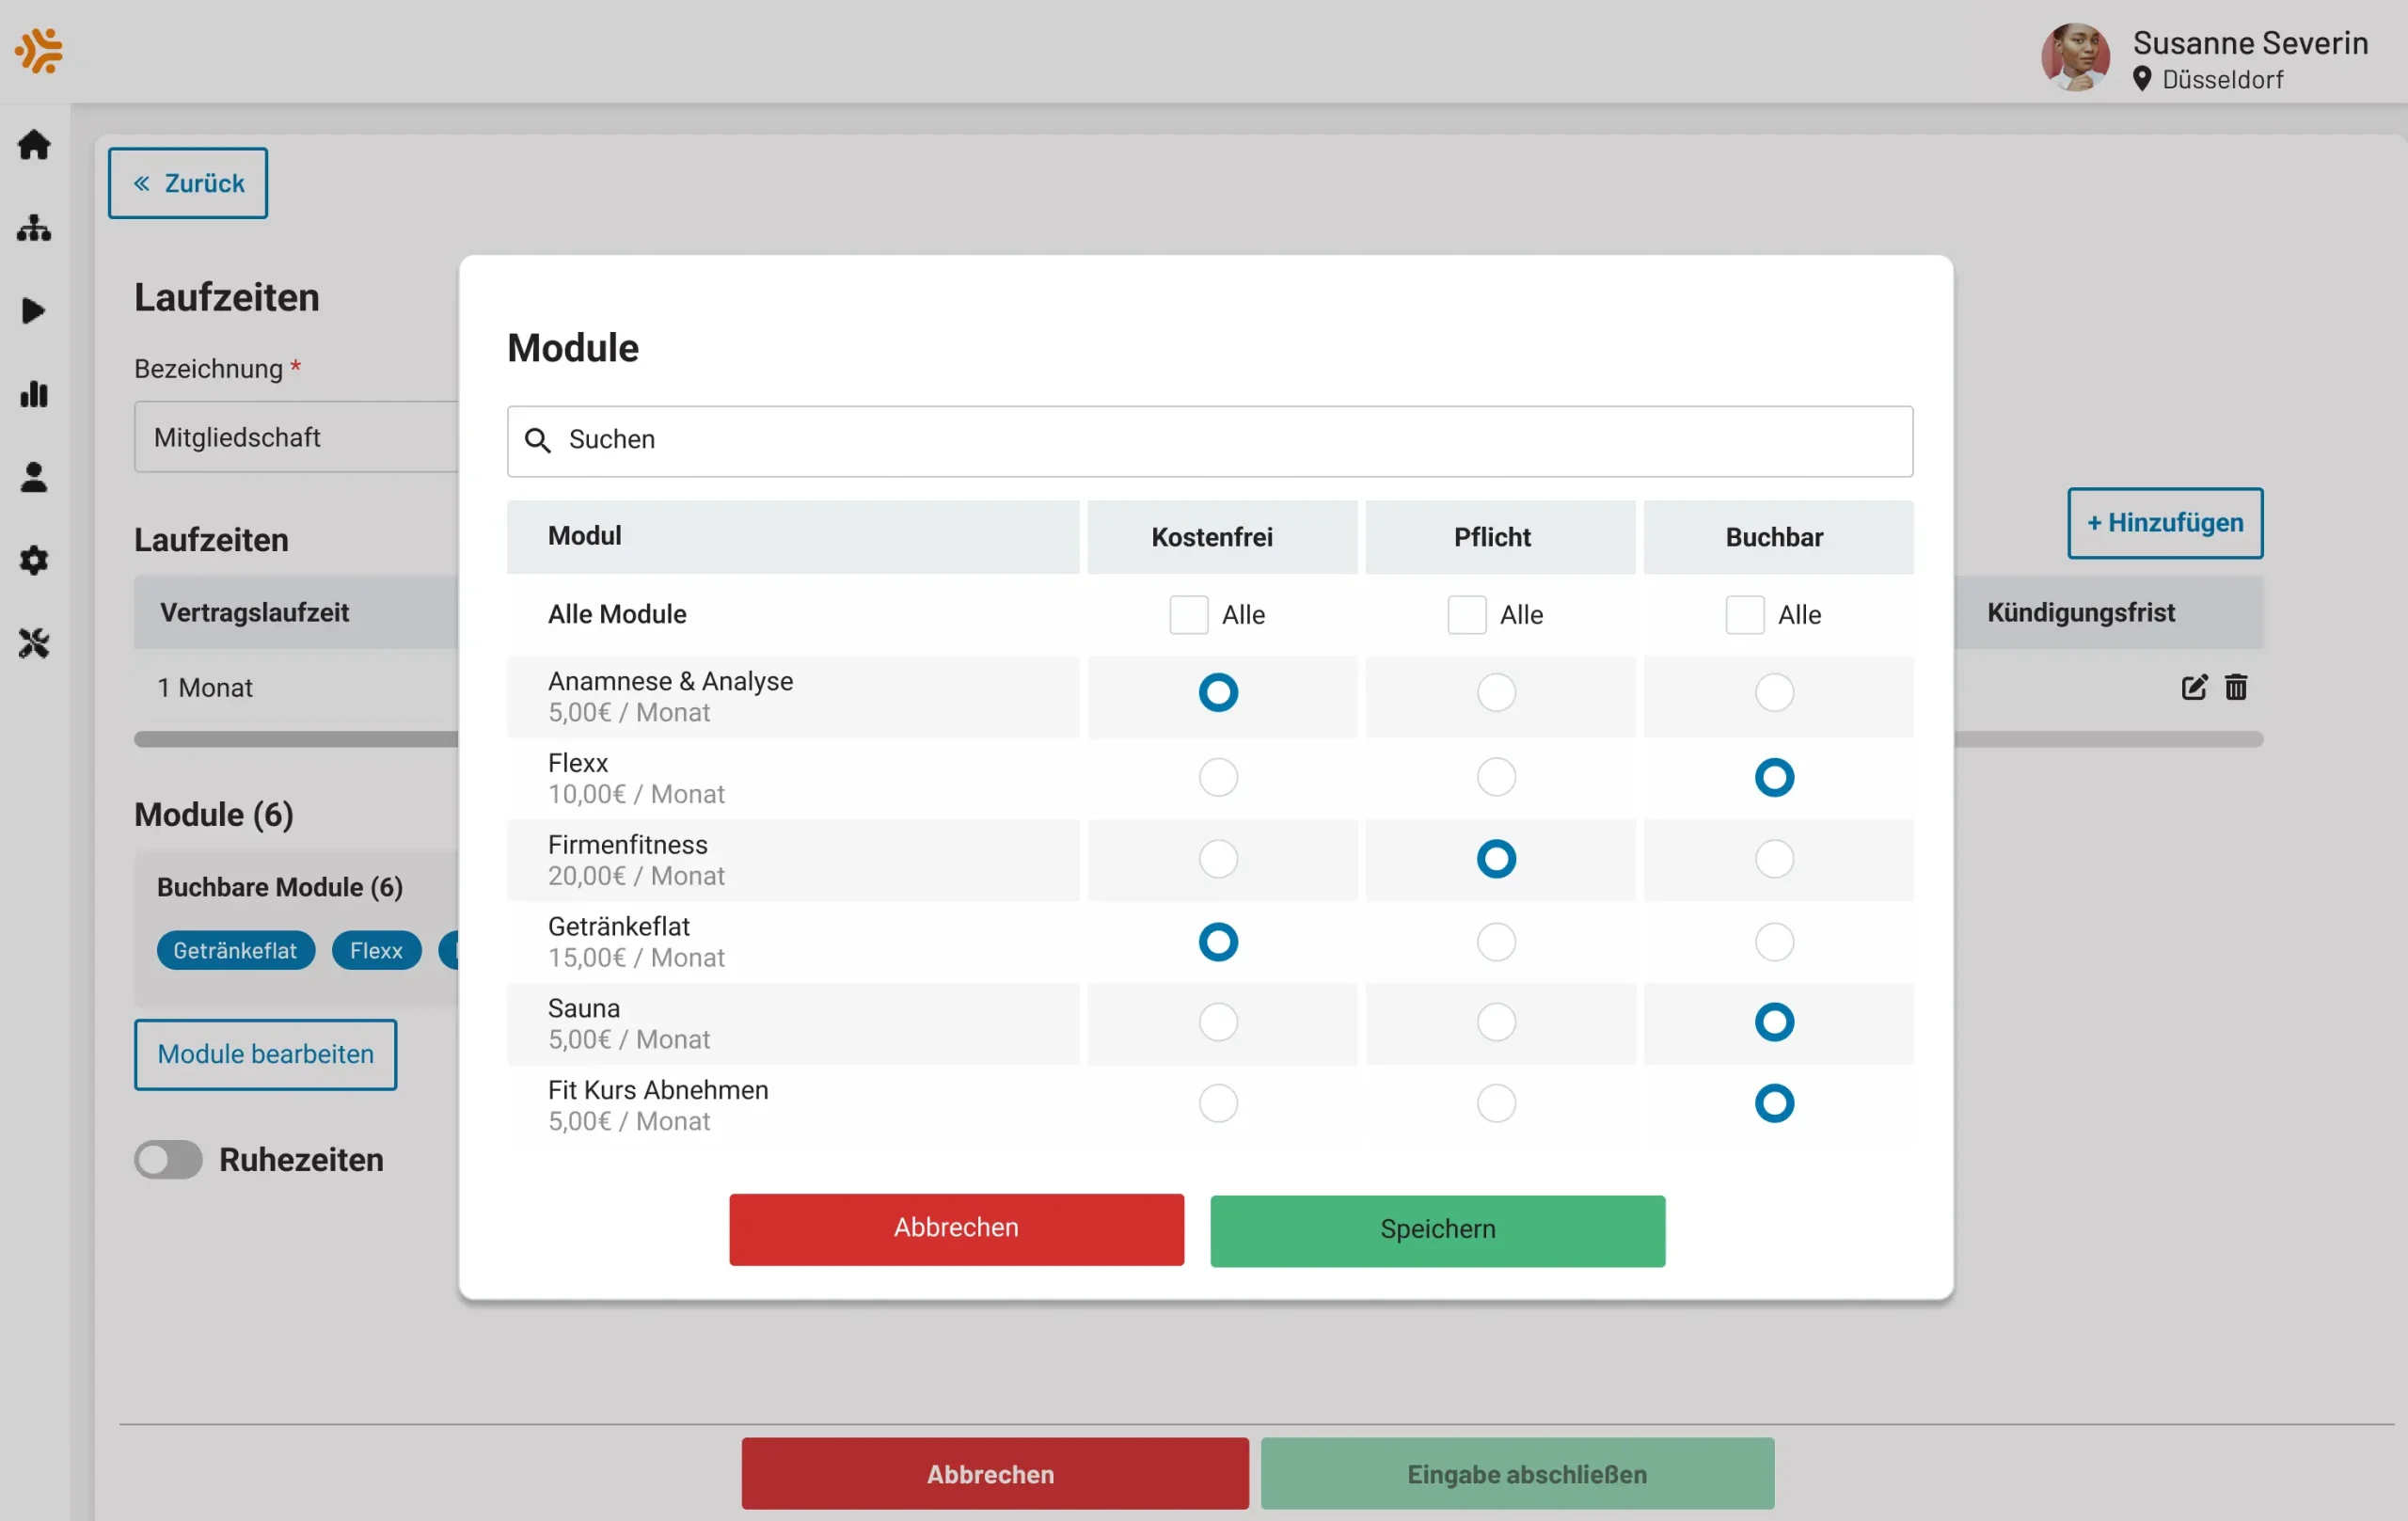Click the edit pencil icon for 1 Monat
Viewport: 2408px width, 1521px height.
[2194, 687]
